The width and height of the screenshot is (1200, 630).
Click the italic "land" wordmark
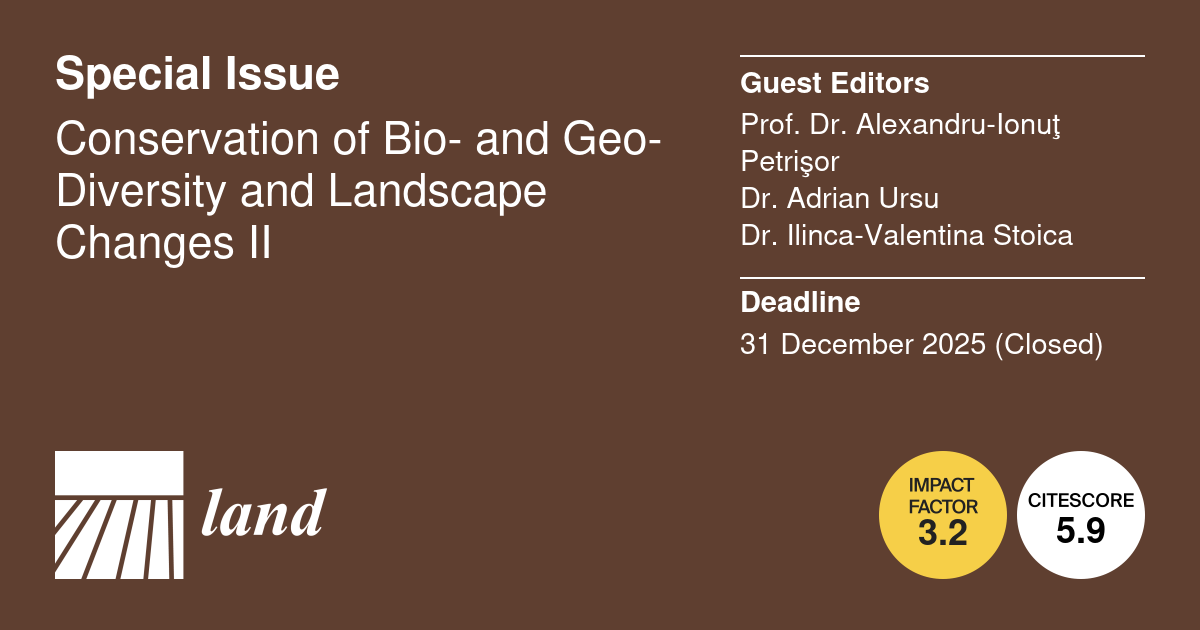point(263,514)
